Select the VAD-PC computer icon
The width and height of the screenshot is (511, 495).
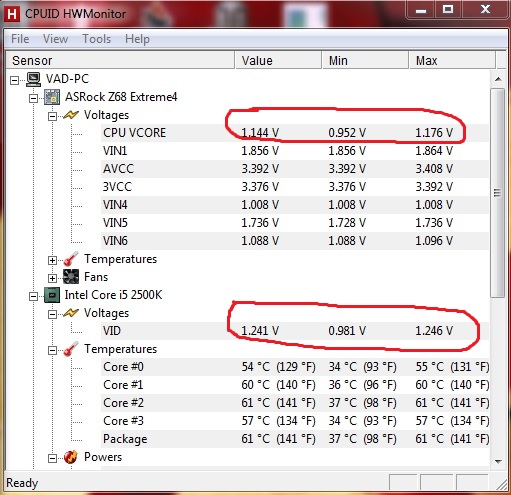(34, 79)
